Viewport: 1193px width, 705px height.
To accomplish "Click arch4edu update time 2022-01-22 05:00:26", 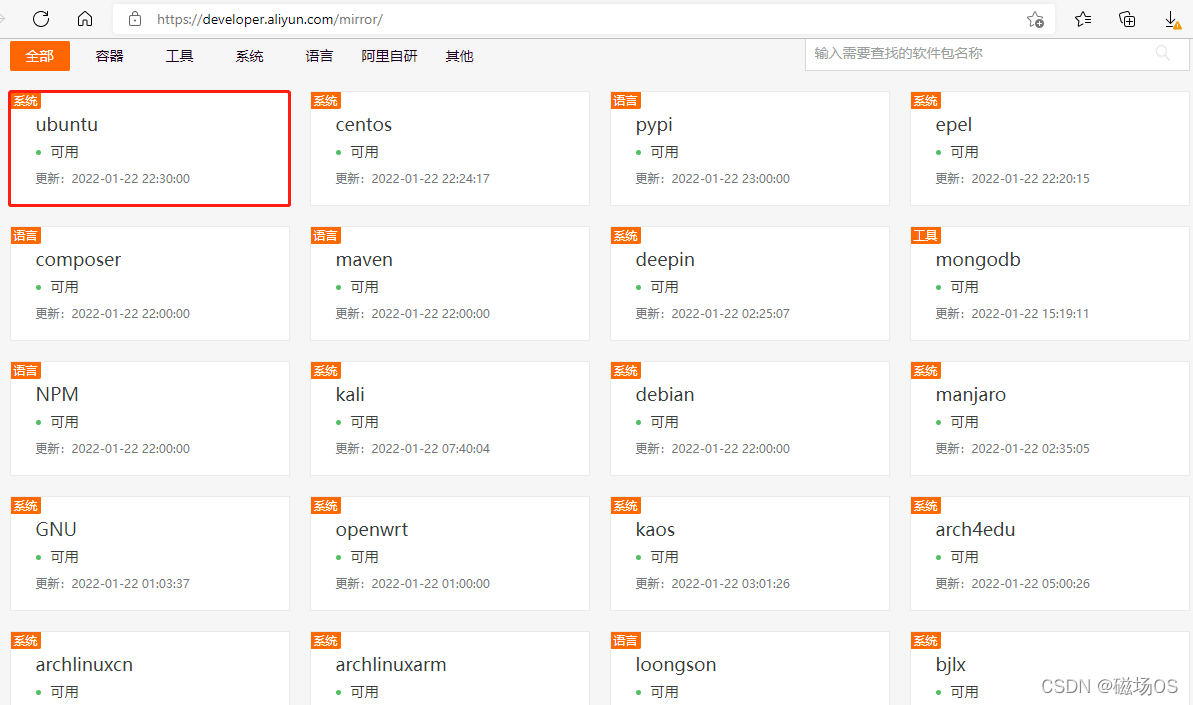I will click(1031, 583).
